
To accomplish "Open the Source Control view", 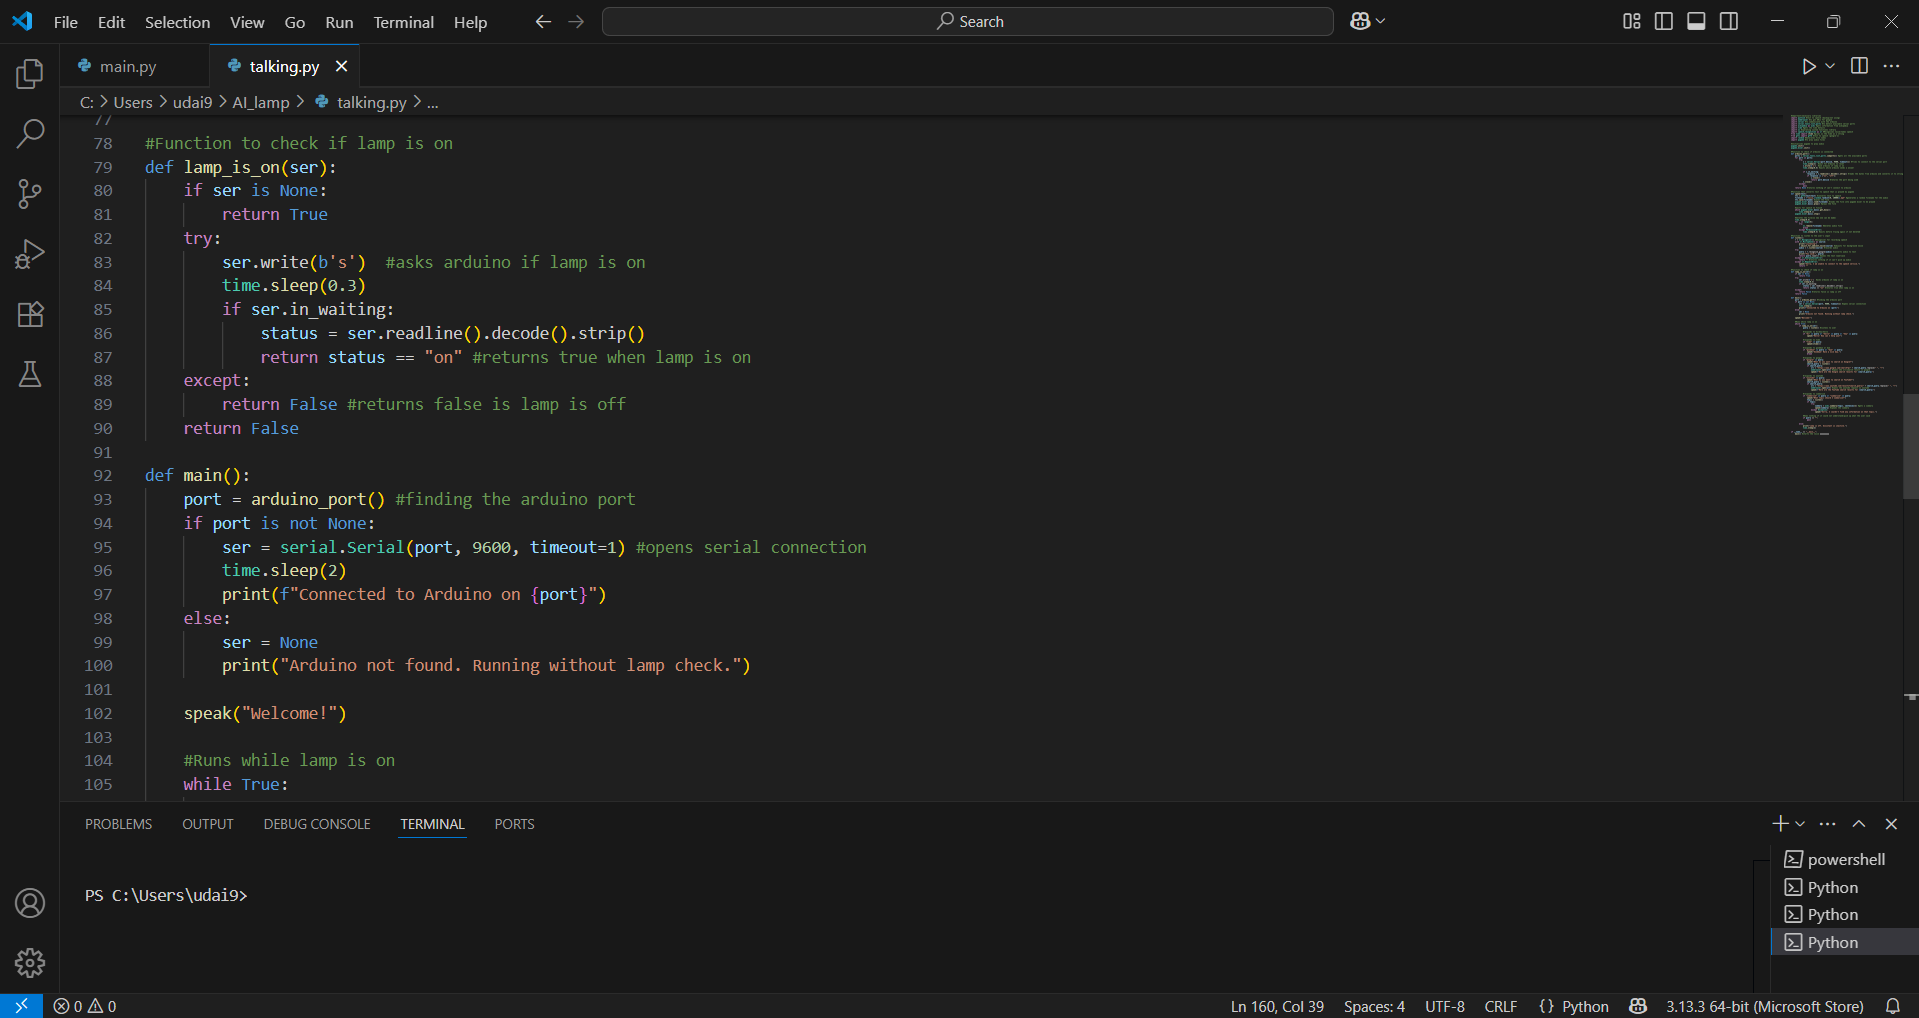I will 30,194.
